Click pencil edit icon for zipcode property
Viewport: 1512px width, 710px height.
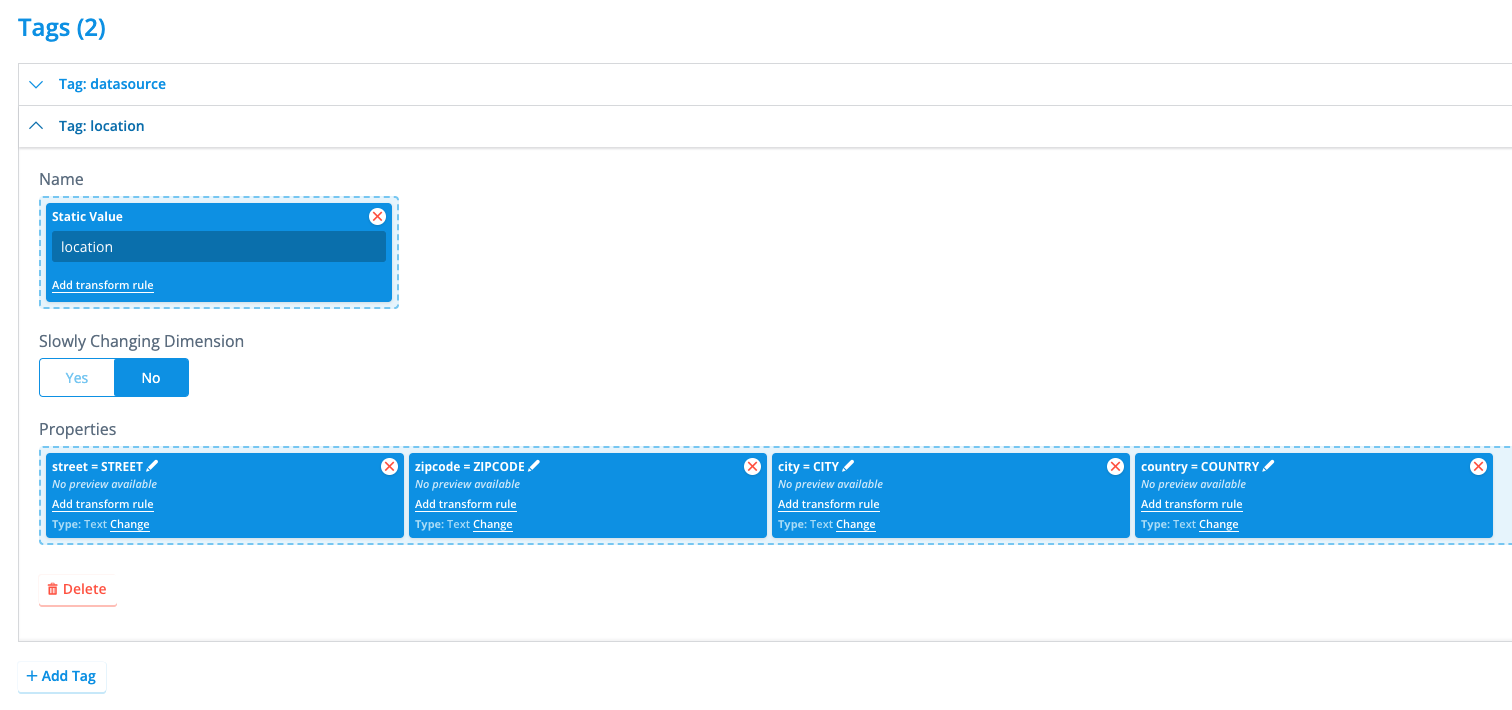coord(534,466)
